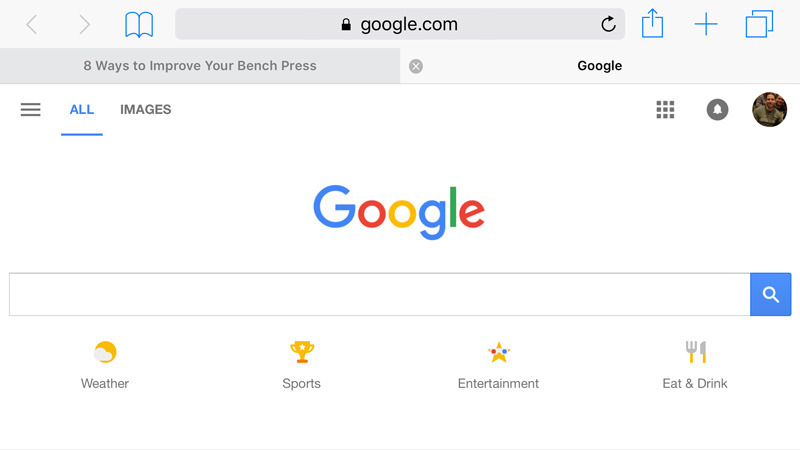This screenshot has width=800, height=450.
Task: Open the Eat & Drink shortcut
Action: [x=695, y=365]
